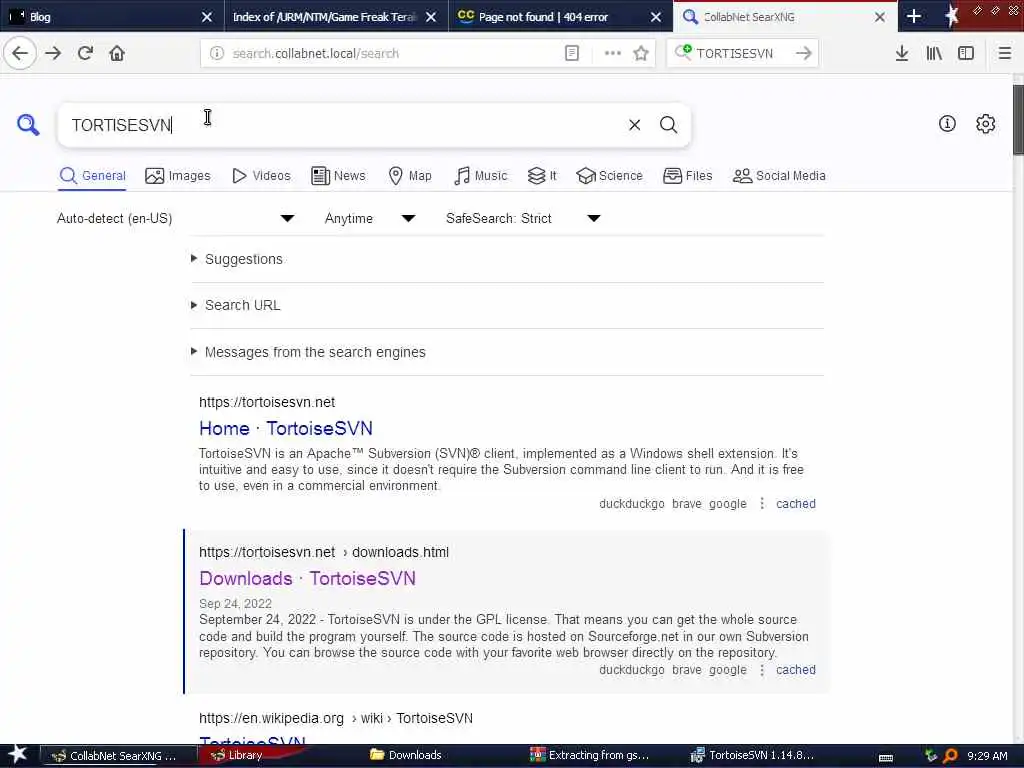This screenshot has height=768, width=1024.
Task: Open the SafeSearch Strict dropdown
Action: tap(523, 218)
